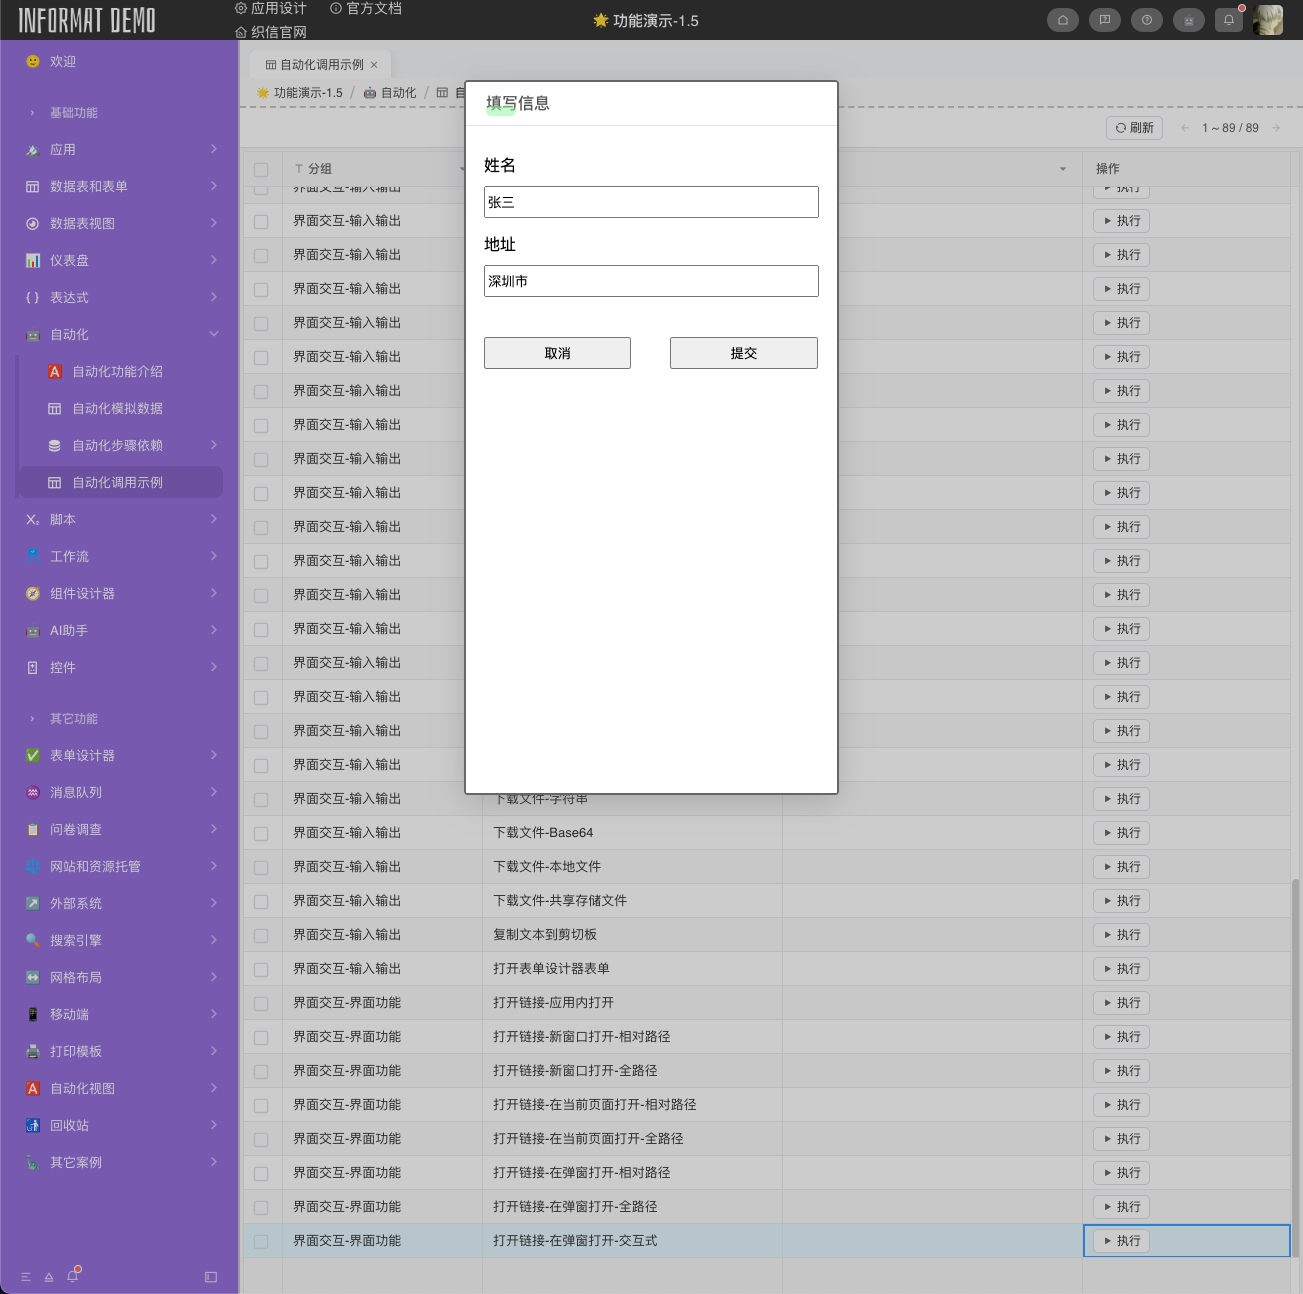Click the user avatar picture

1267,20
